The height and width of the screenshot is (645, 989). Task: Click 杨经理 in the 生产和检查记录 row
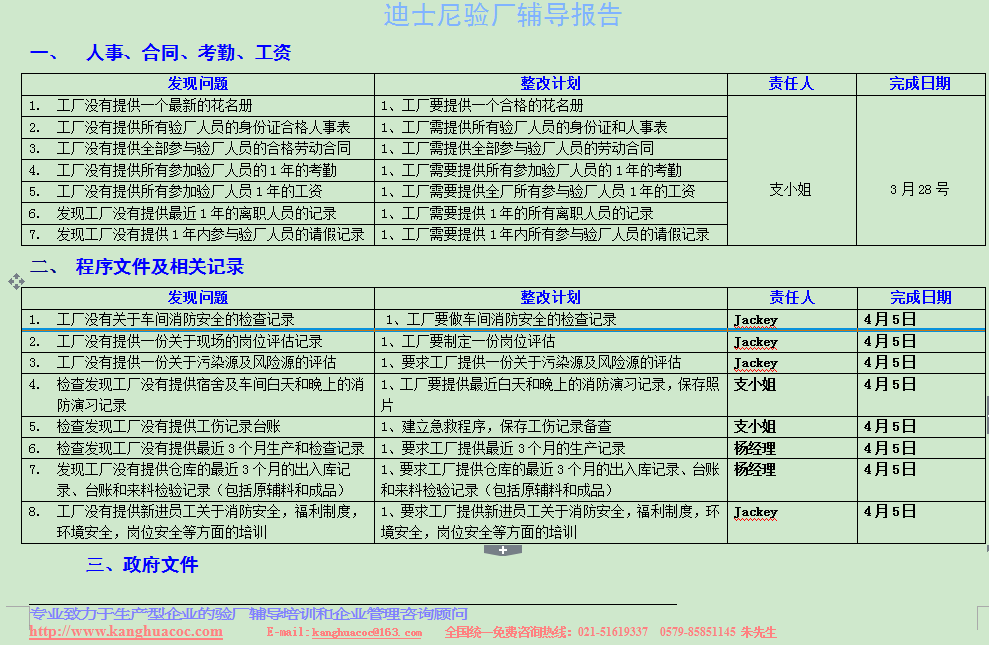pos(754,448)
